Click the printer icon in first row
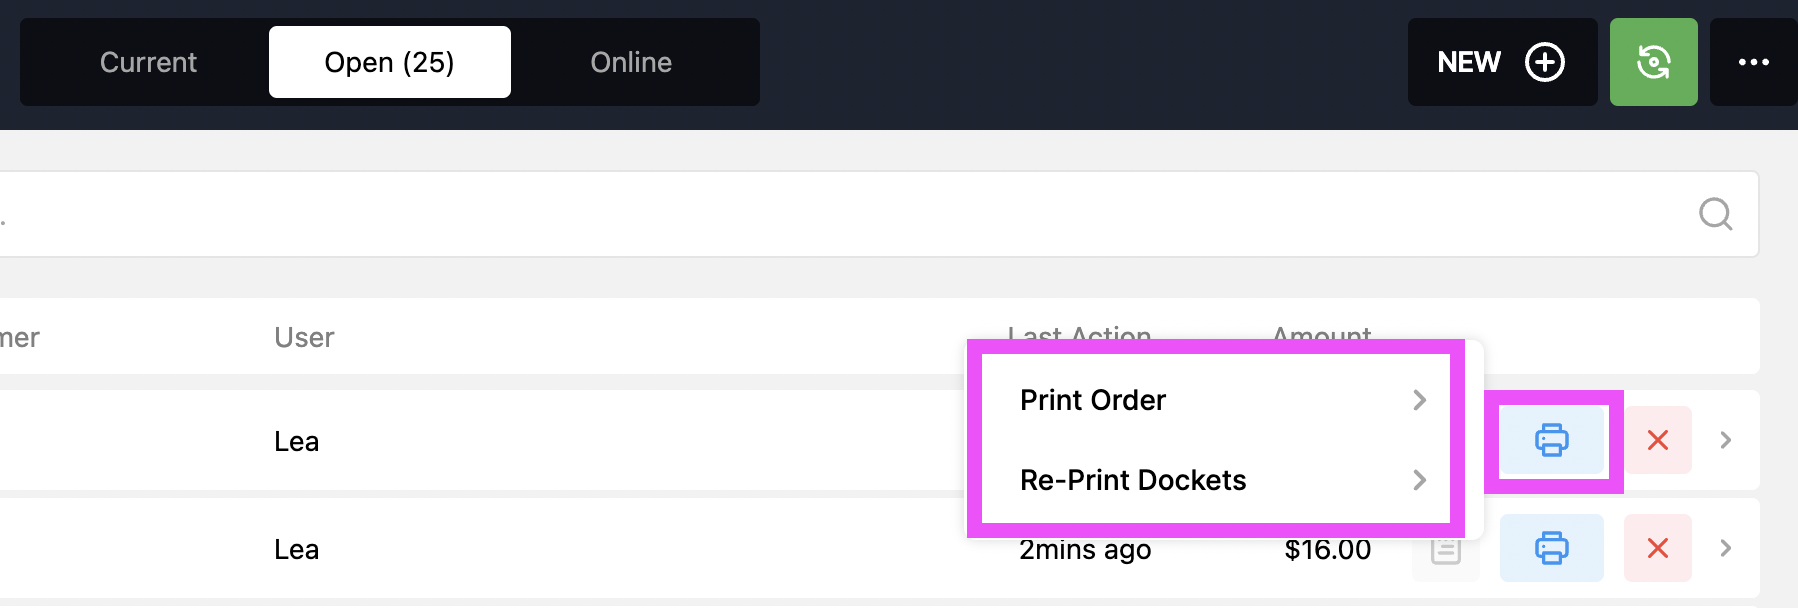This screenshot has width=1798, height=608. coord(1551,440)
